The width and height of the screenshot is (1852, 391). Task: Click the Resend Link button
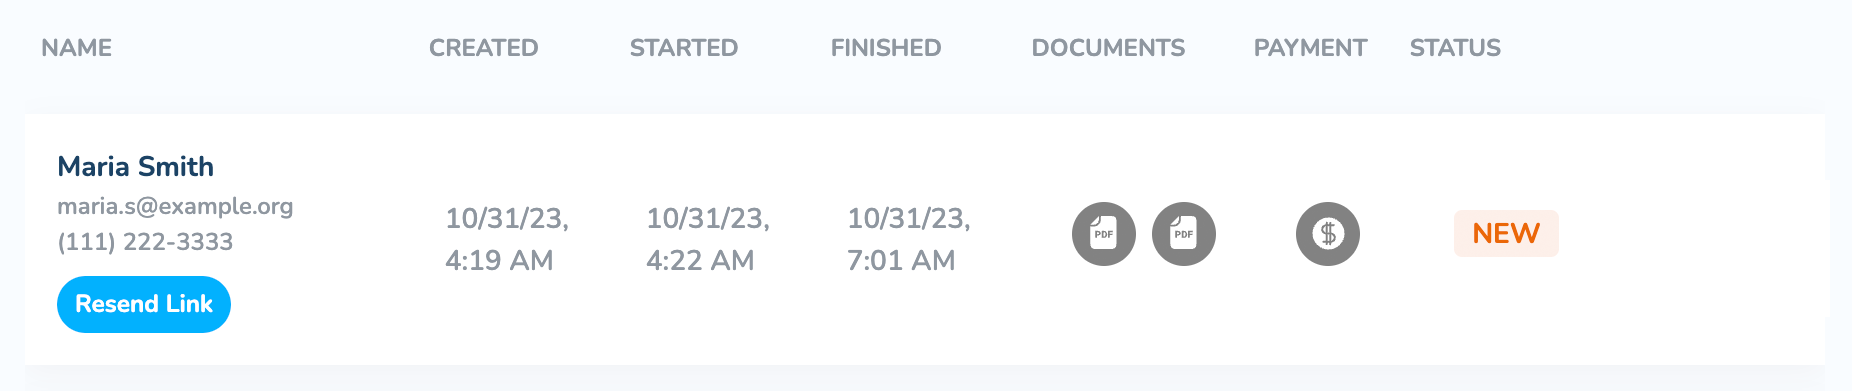coord(144,304)
